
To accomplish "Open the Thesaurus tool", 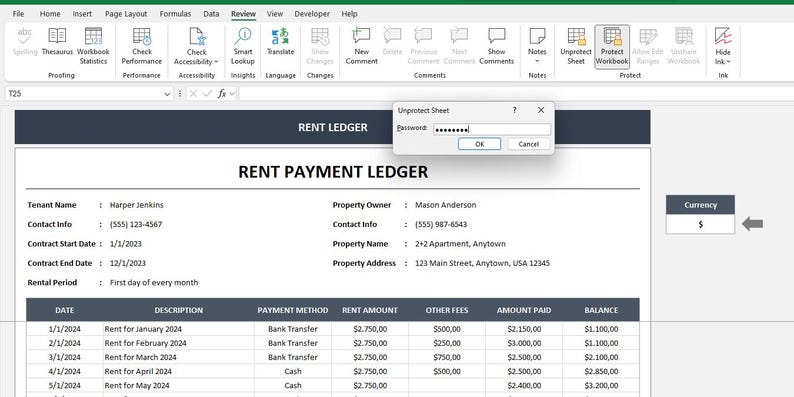I will point(57,43).
